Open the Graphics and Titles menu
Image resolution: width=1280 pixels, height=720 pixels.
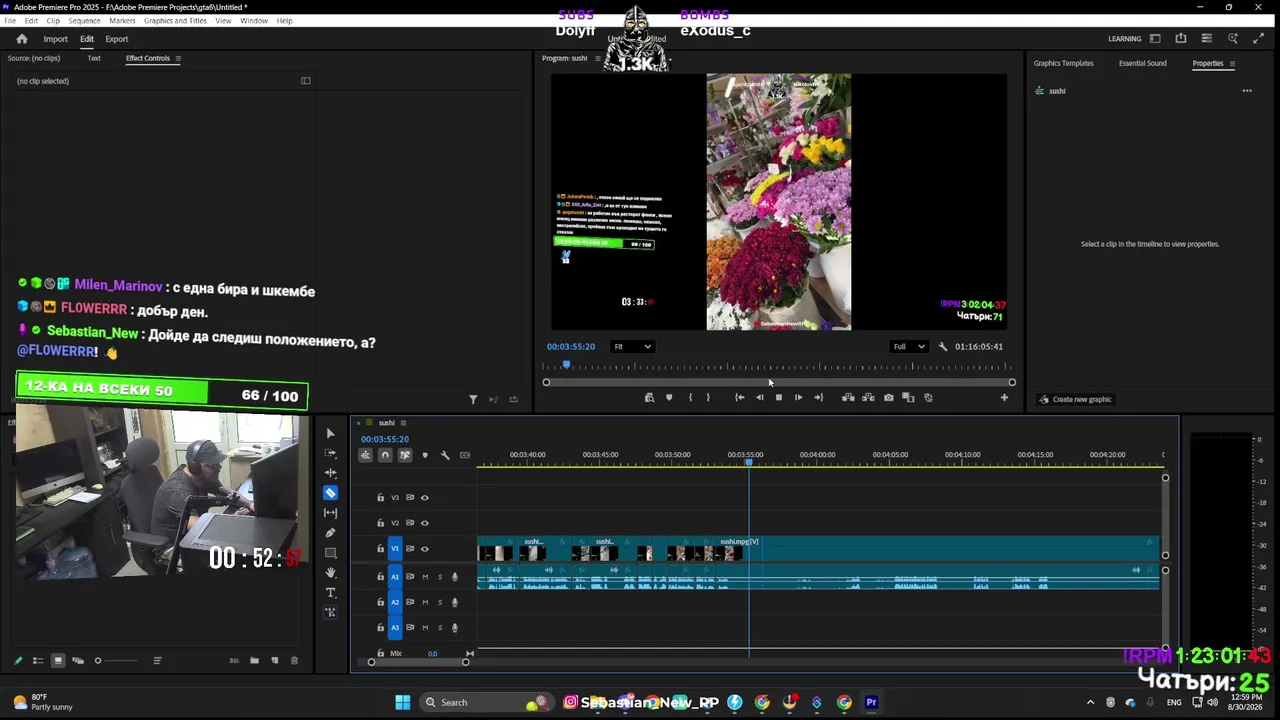[175, 21]
